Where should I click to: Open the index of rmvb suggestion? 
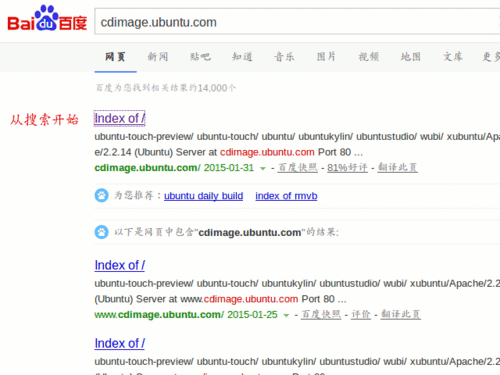pyautogui.click(x=286, y=196)
